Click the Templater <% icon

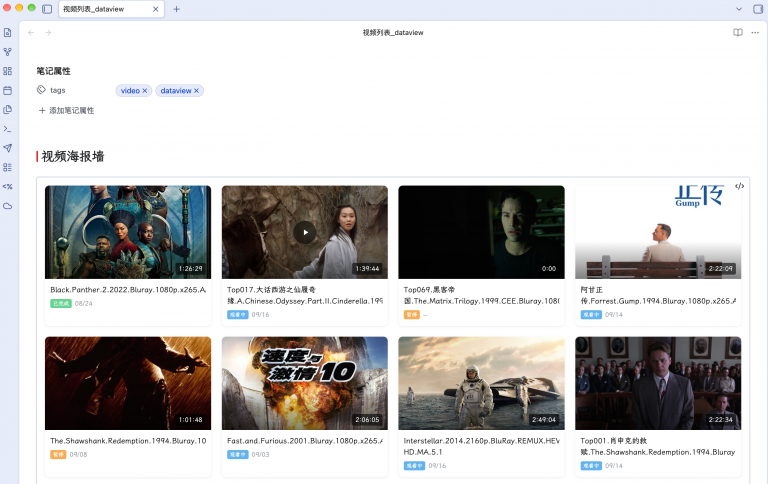point(7,187)
